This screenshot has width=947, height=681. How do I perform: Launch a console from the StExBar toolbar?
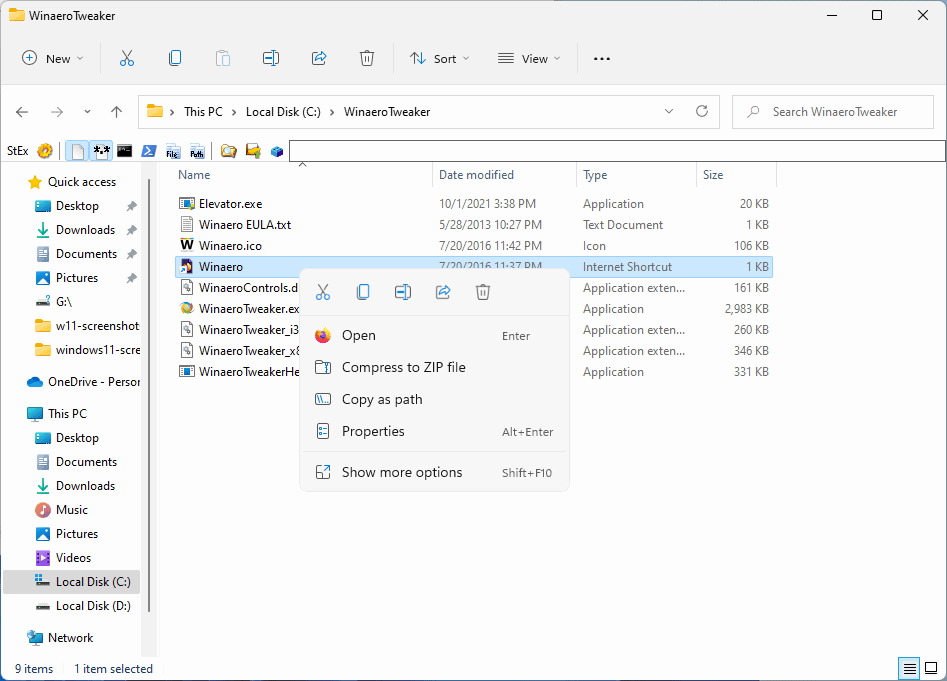click(124, 150)
